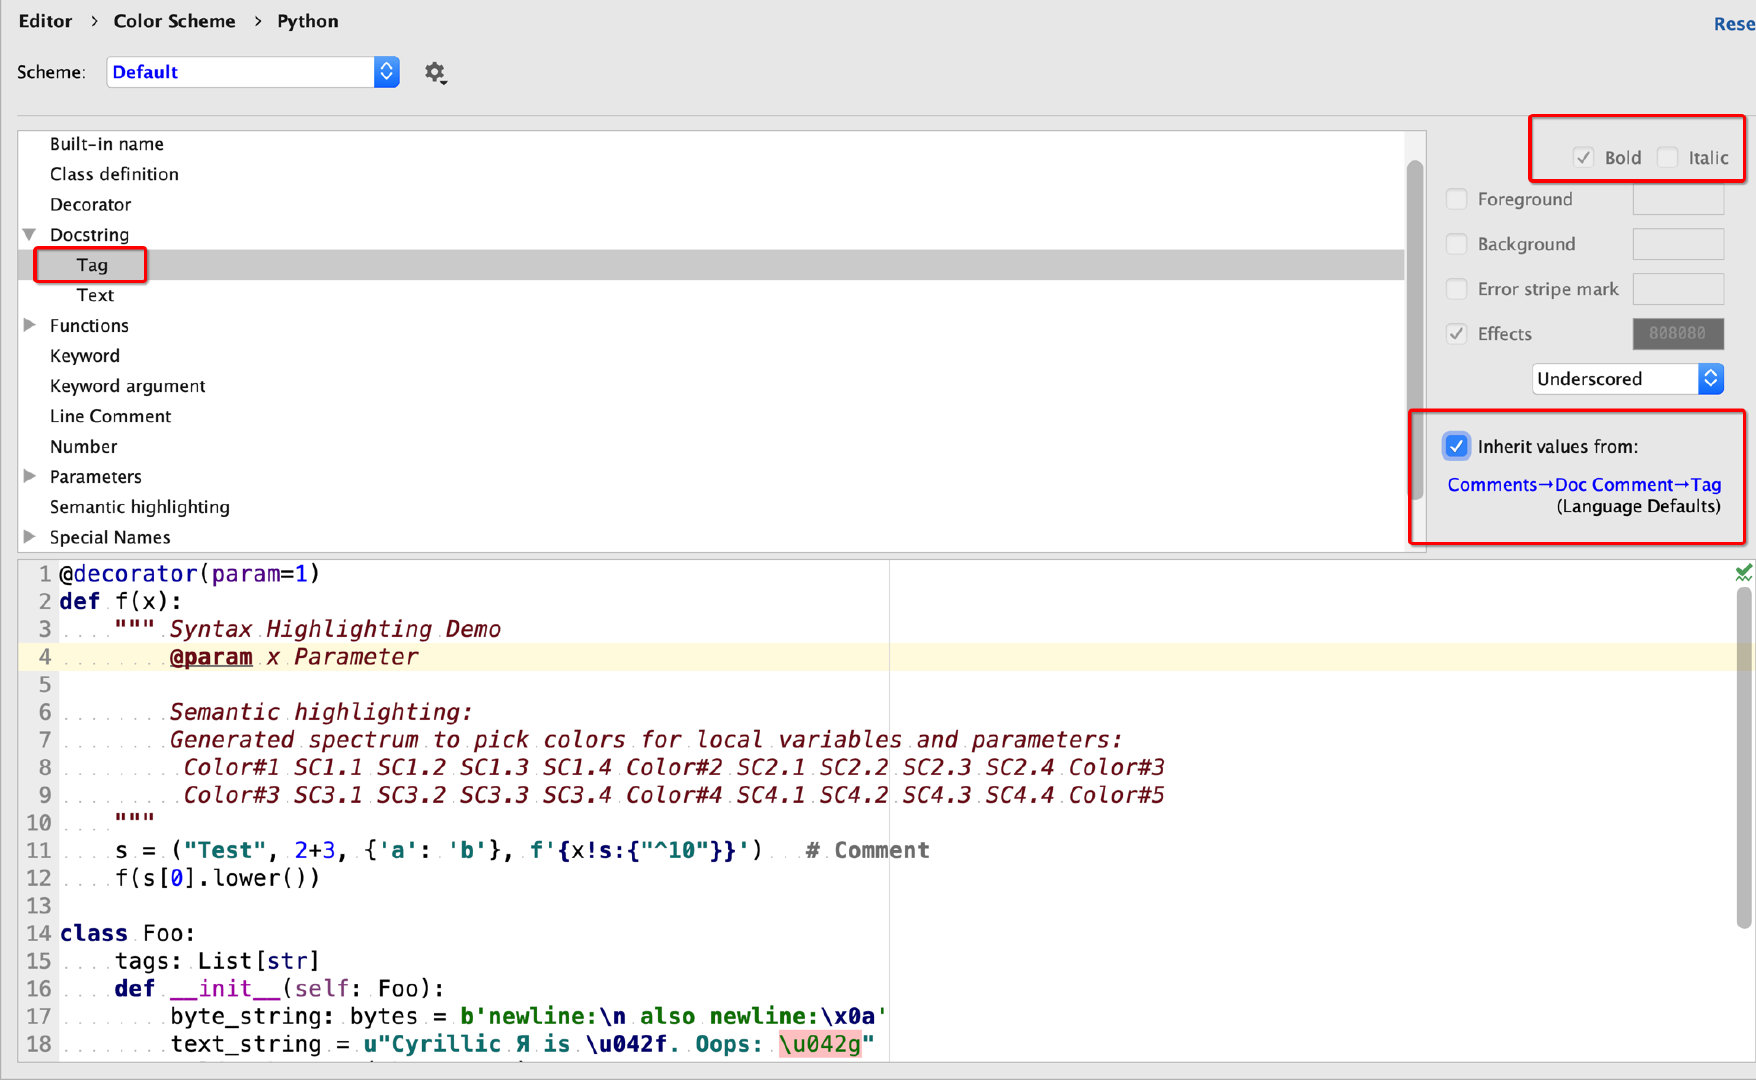Click the Effects color swatch
The width and height of the screenshot is (1756, 1080).
point(1677,334)
